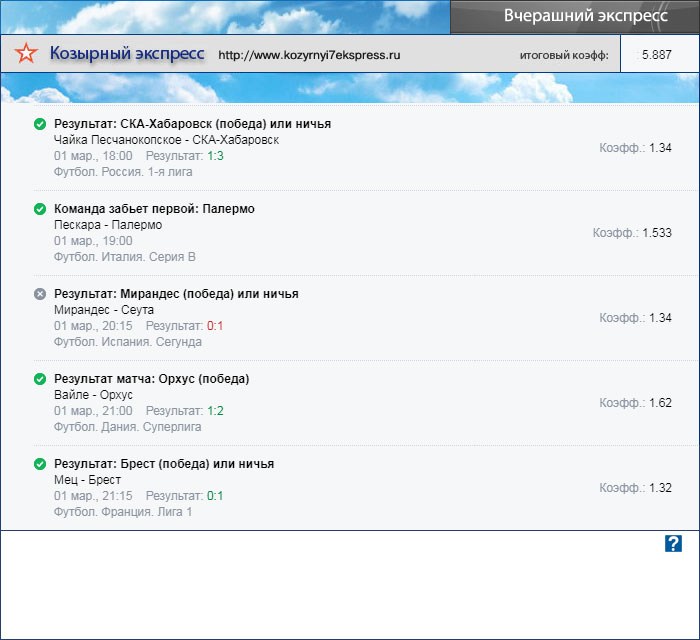This screenshot has width=700, height=640.
Task: Click the Козырный экспресс title
Action: 127,54
